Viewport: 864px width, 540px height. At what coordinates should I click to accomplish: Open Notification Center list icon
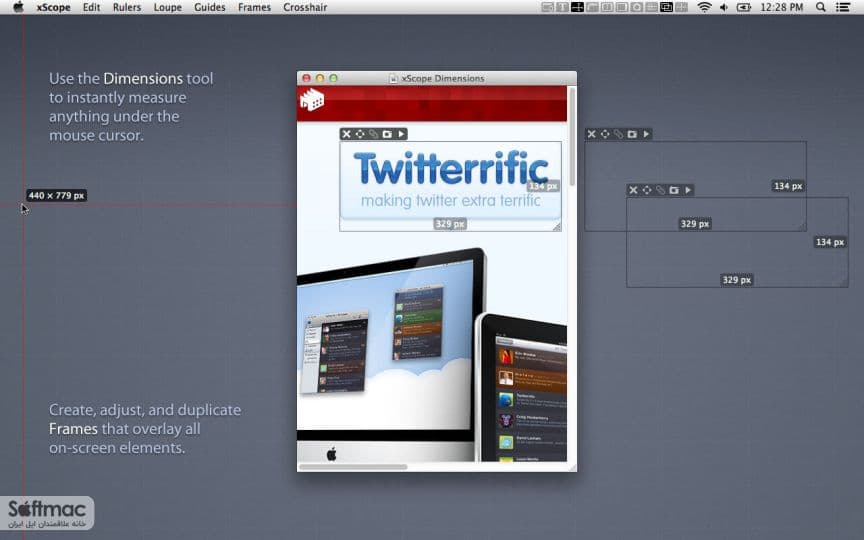[842, 7]
